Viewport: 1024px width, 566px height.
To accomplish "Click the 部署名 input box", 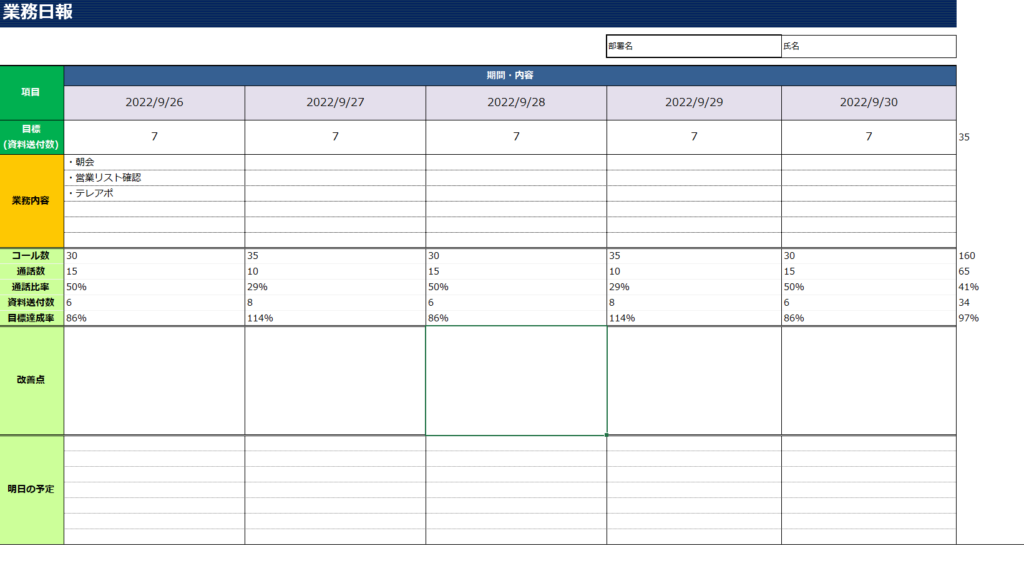I will click(x=693, y=46).
